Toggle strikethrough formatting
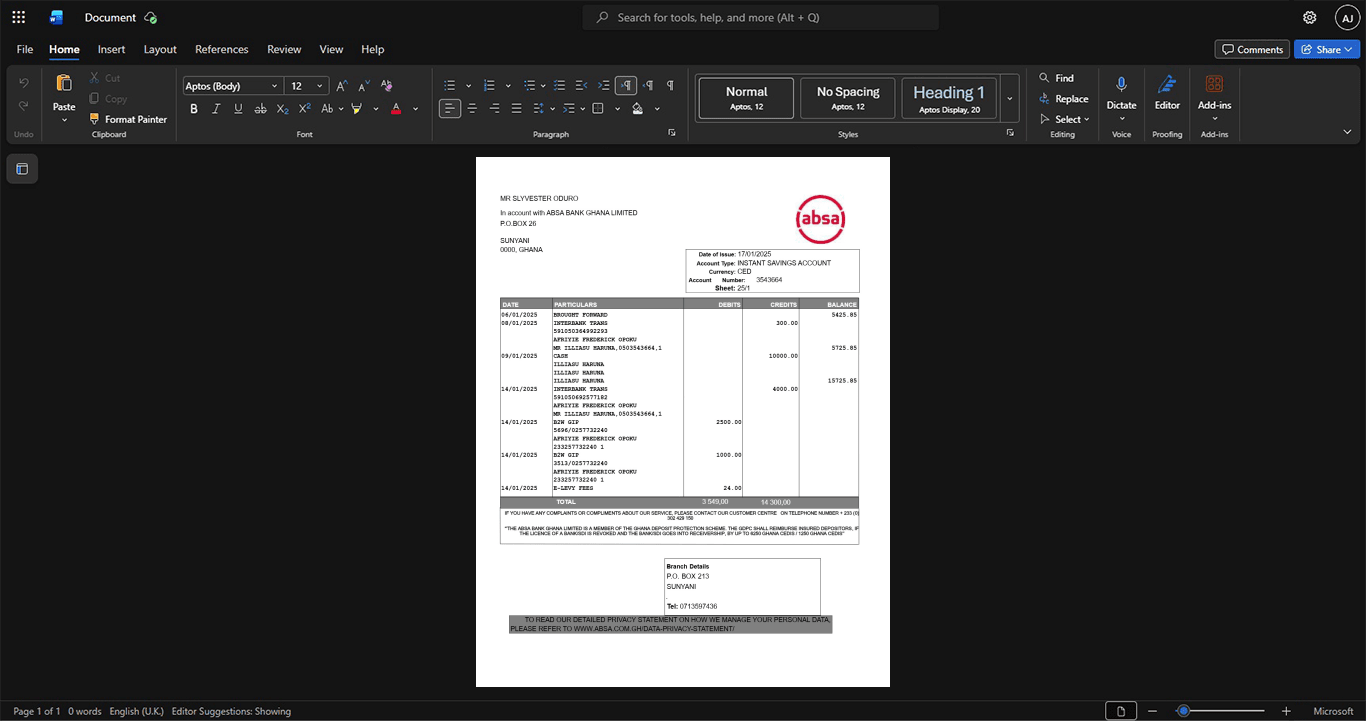 [x=261, y=108]
